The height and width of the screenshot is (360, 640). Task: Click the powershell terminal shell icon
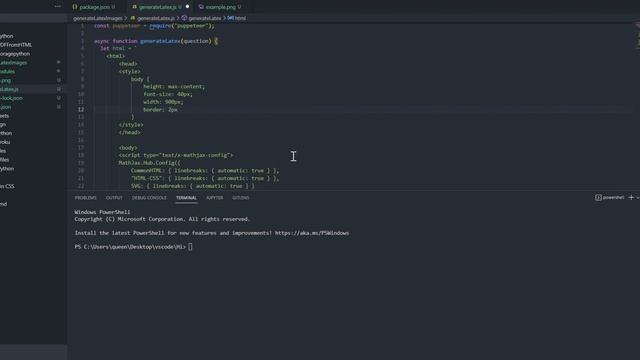click(598, 198)
